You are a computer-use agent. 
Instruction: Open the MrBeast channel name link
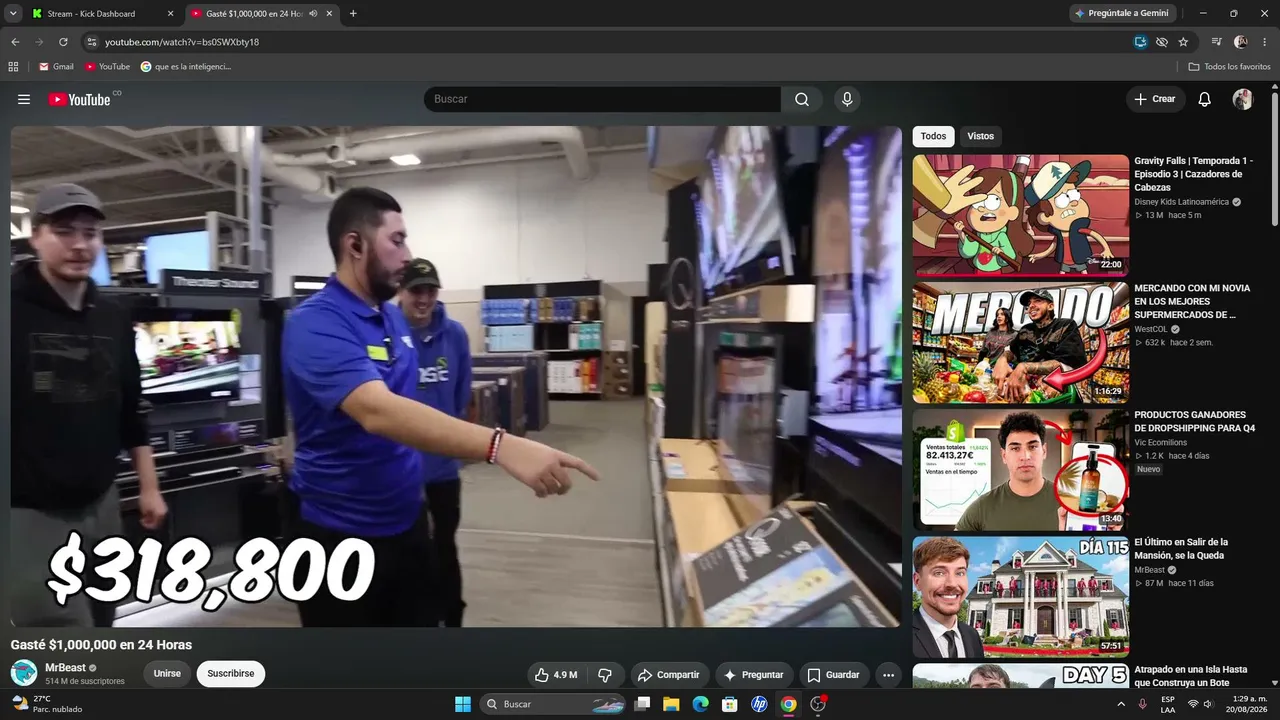tap(66, 668)
